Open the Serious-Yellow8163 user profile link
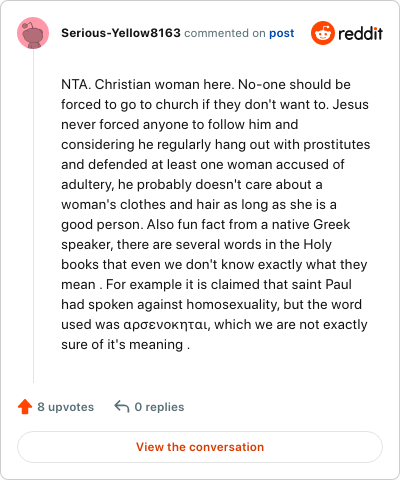The image size is (400, 480). [x=121, y=33]
